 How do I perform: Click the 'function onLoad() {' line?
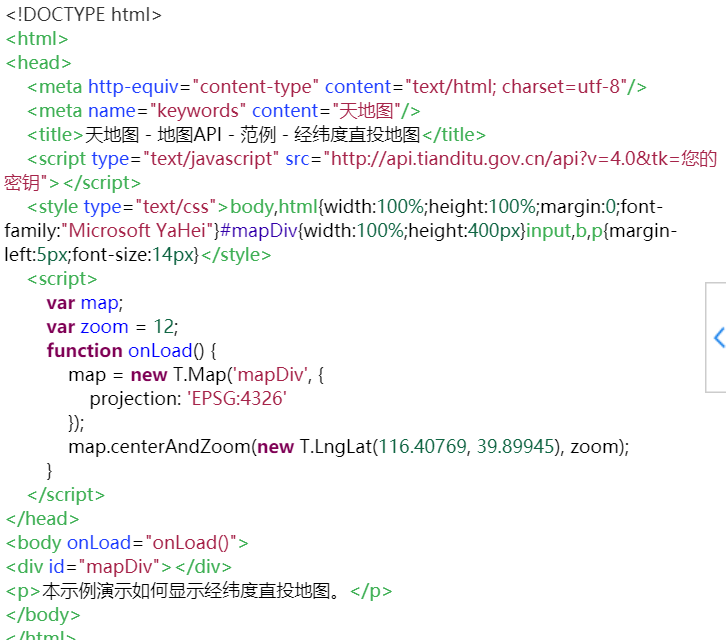(131, 351)
